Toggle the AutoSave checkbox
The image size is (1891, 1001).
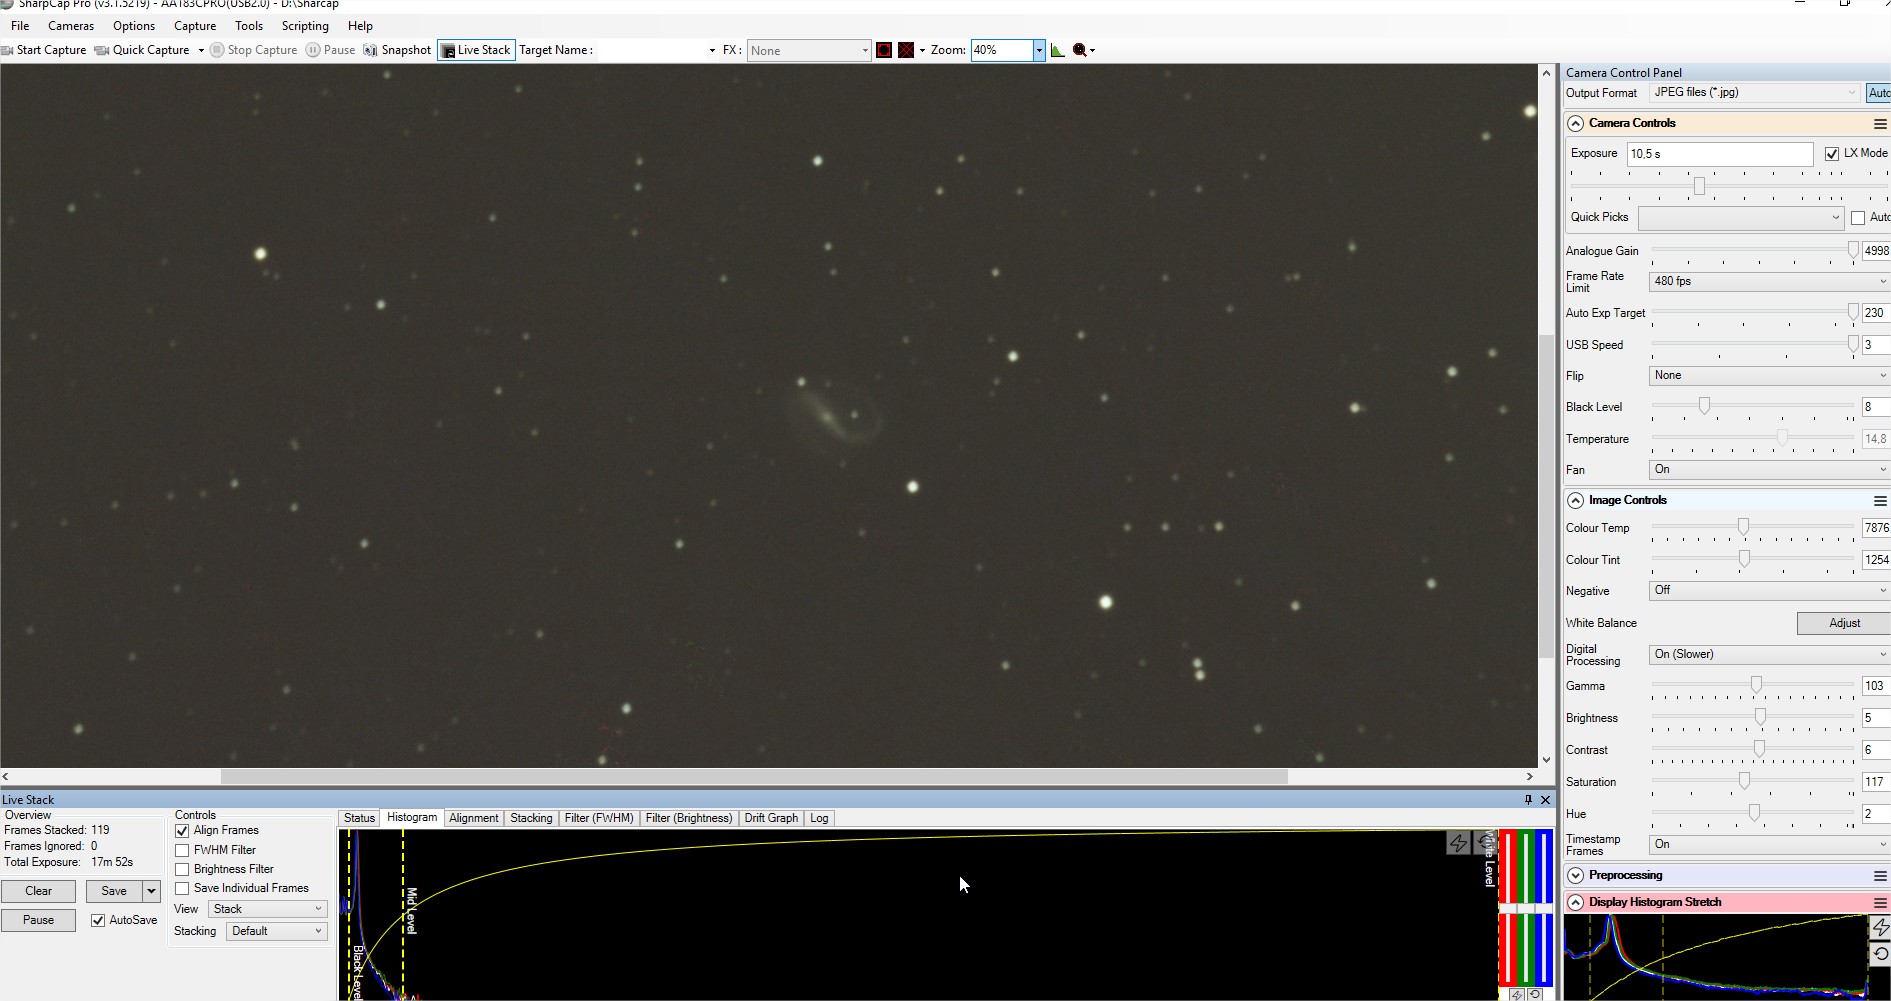click(x=98, y=921)
